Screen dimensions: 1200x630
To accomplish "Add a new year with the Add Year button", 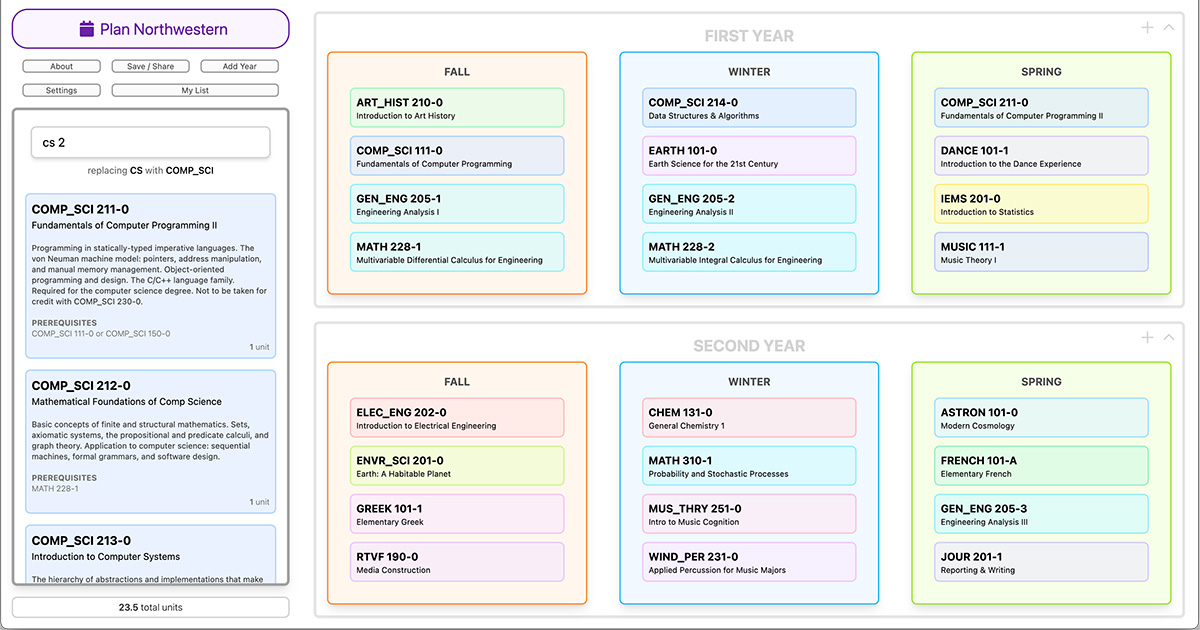I will click(x=240, y=66).
